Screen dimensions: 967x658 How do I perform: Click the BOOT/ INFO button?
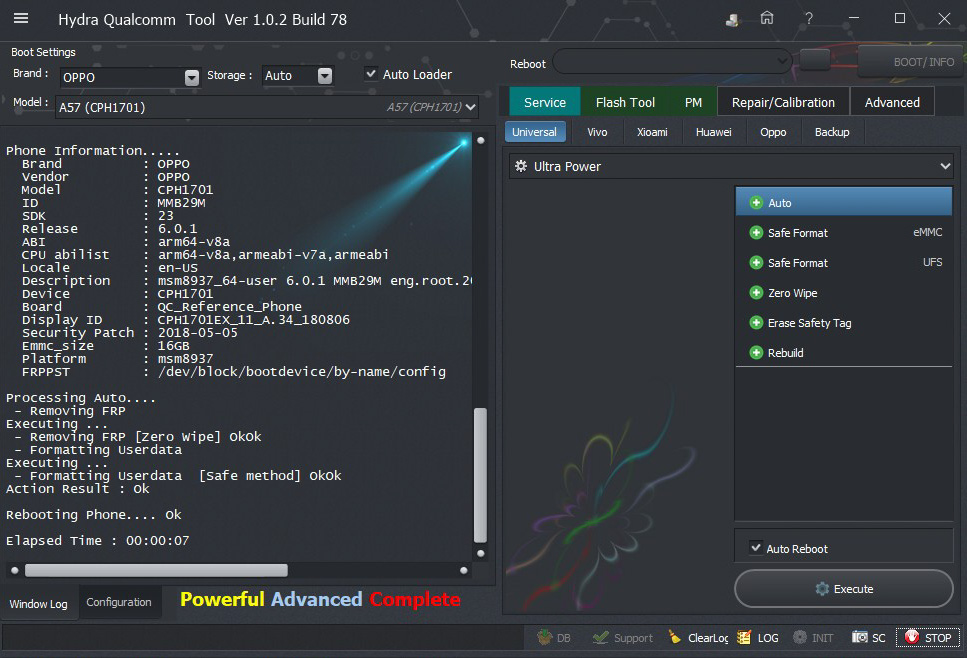[x=912, y=62]
